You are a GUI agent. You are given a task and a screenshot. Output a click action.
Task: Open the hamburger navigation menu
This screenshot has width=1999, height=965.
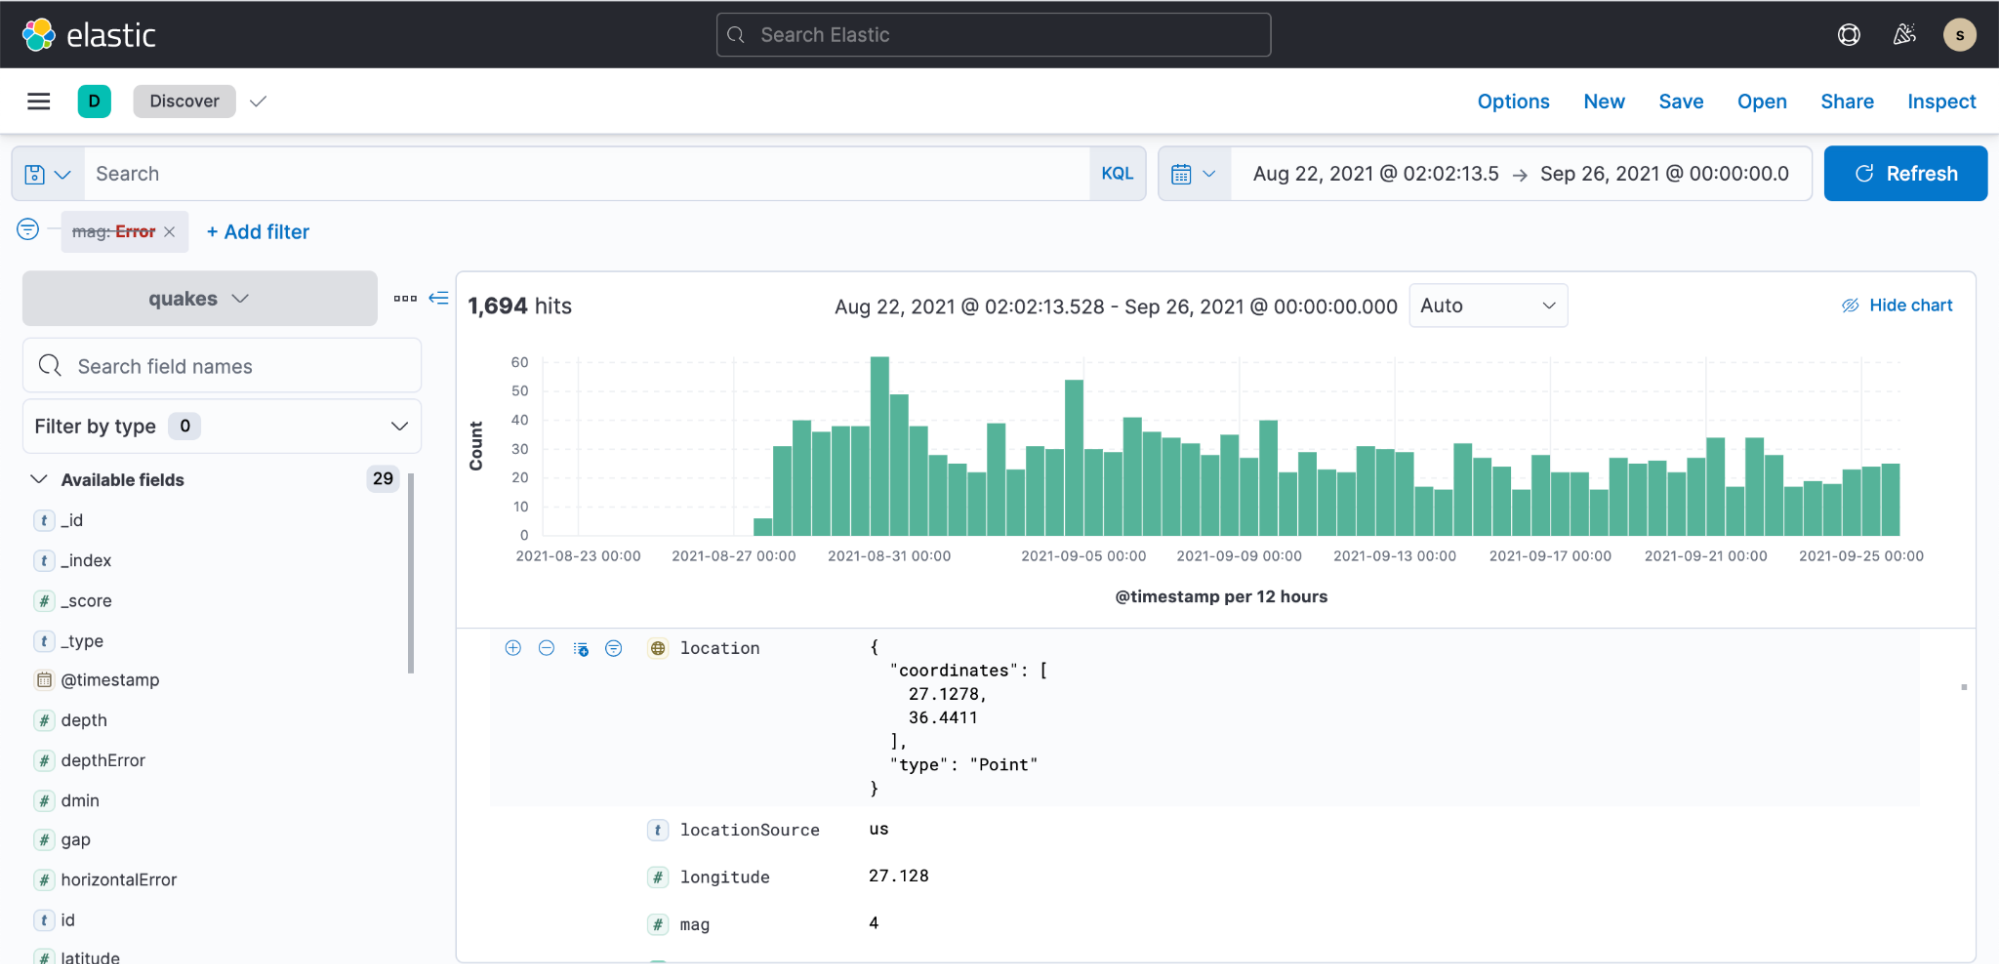(x=39, y=101)
